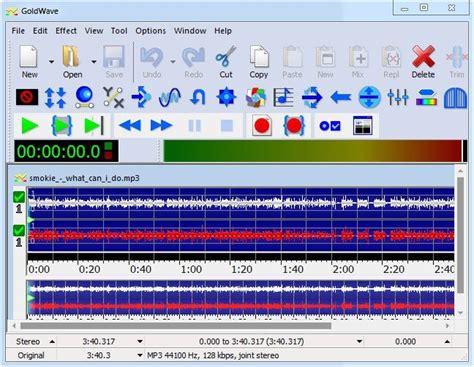Open the Stereo channel arrow in status bar
Screen dimensions: 474x367
[52, 342]
